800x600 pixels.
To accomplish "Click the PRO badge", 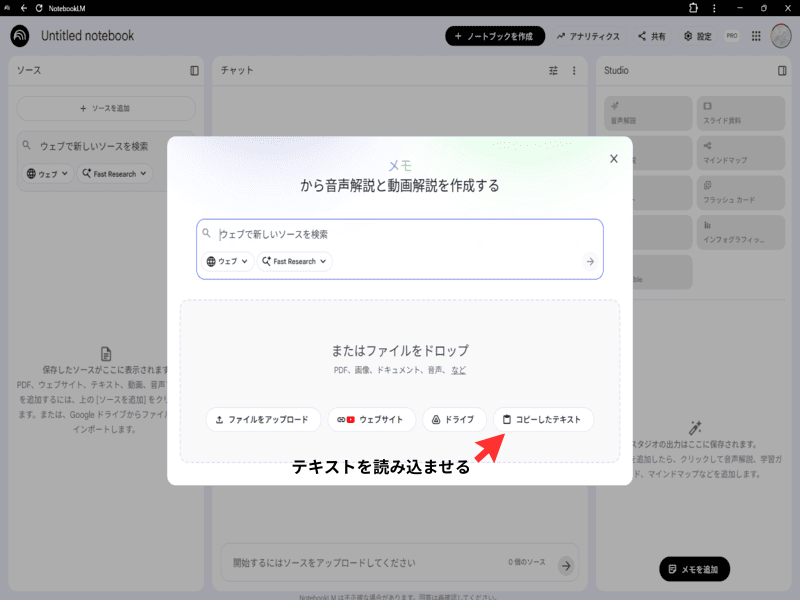I will tap(732, 36).
